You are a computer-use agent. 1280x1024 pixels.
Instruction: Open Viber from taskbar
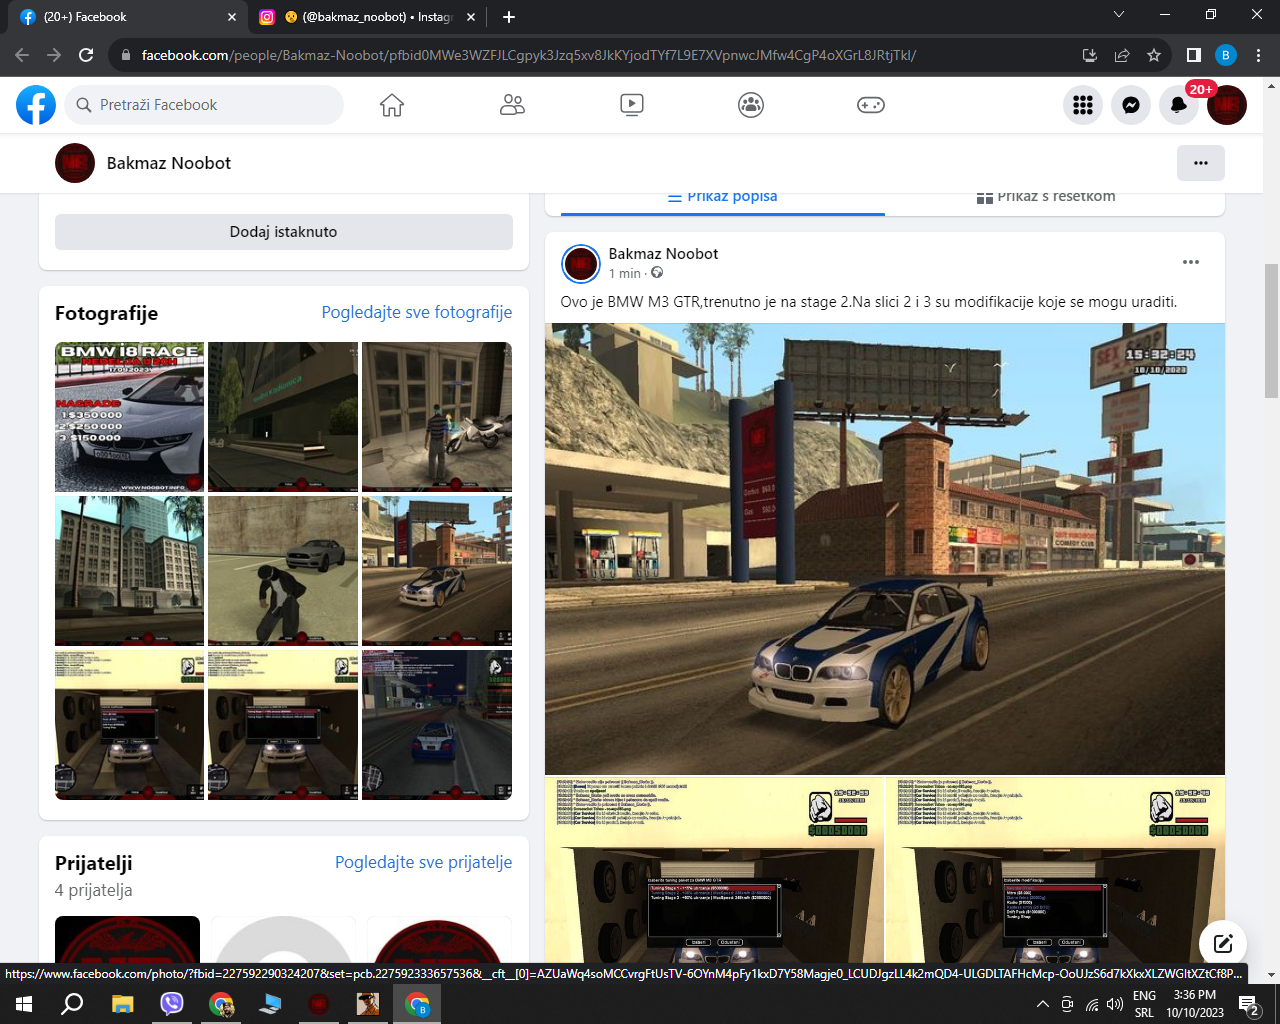172,1004
